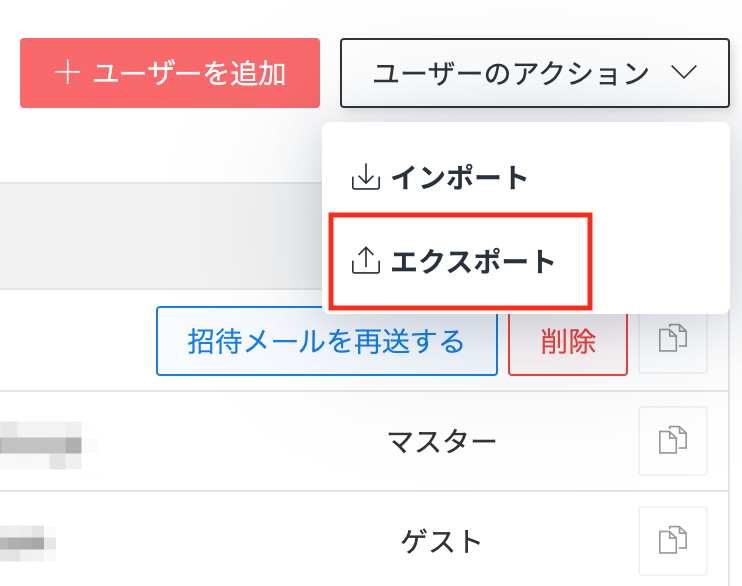Select インポート from the actions menu

point(440,178)
